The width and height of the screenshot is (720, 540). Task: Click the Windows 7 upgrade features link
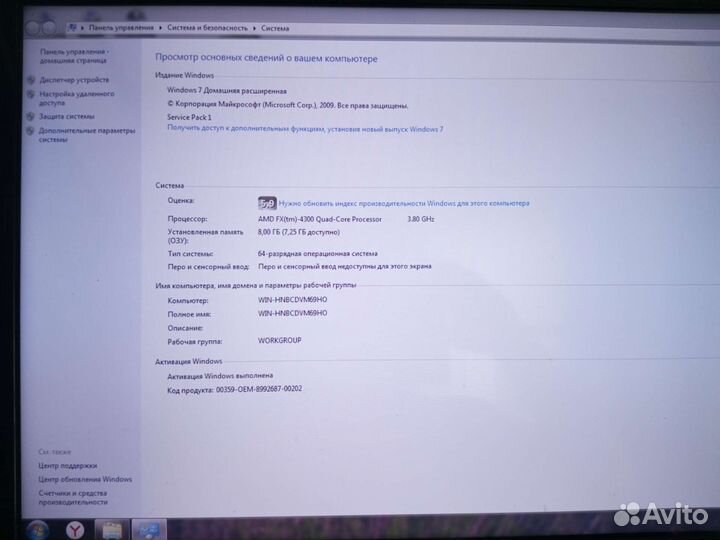[305, 129]
